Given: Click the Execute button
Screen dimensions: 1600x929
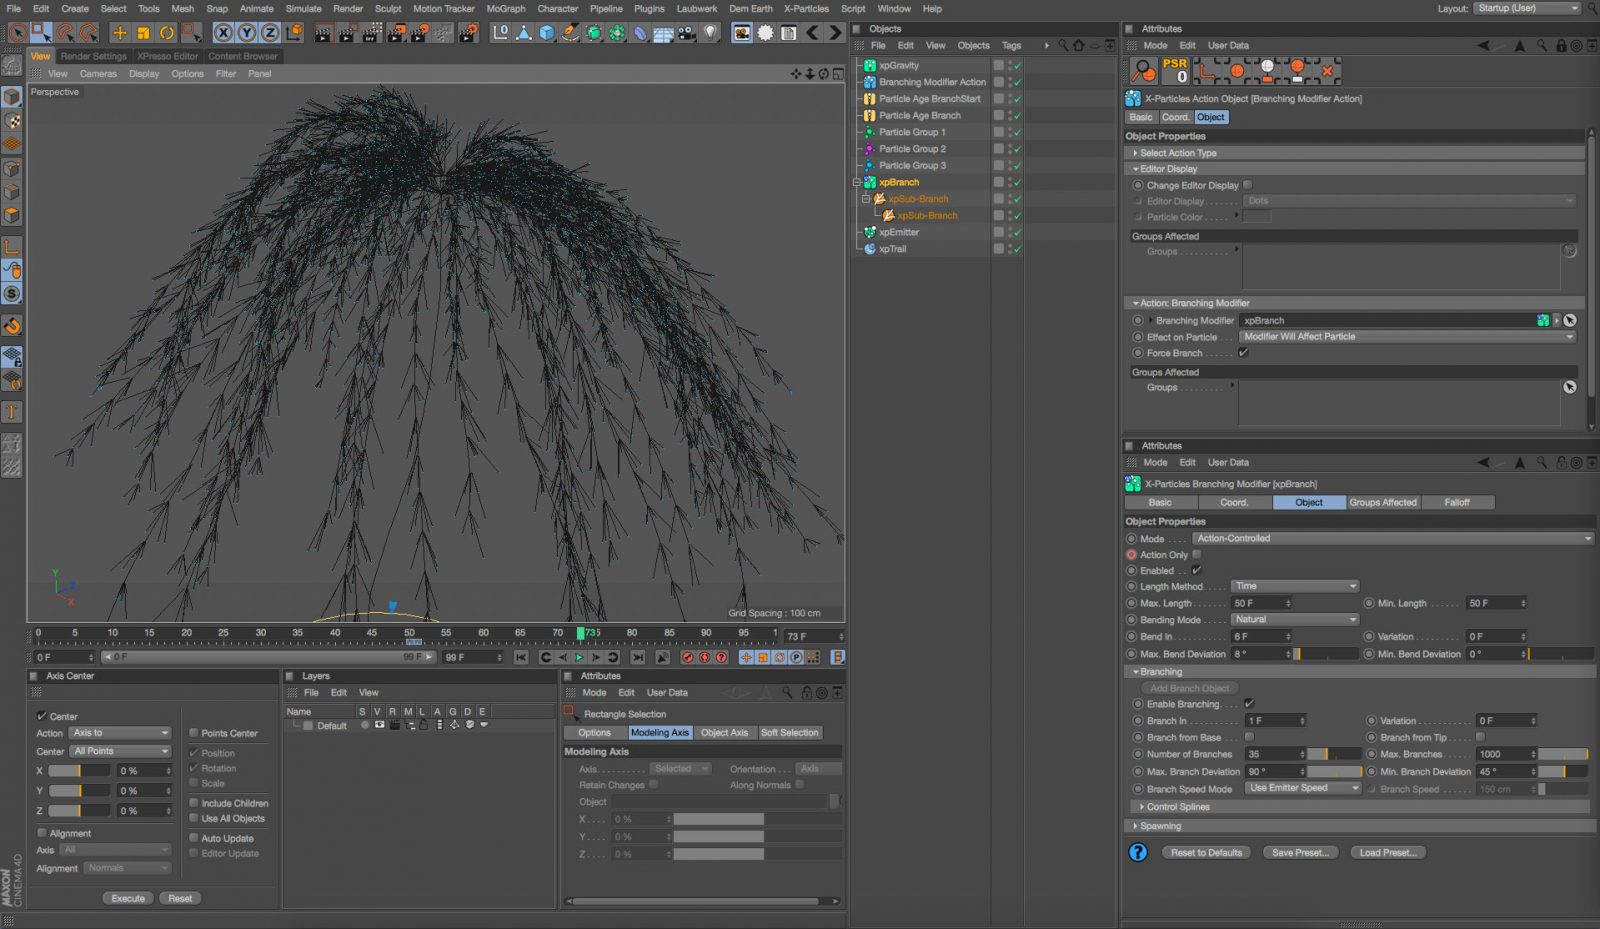Looking at the screenshot, I should pyautogui.click(x=128, y=898).
